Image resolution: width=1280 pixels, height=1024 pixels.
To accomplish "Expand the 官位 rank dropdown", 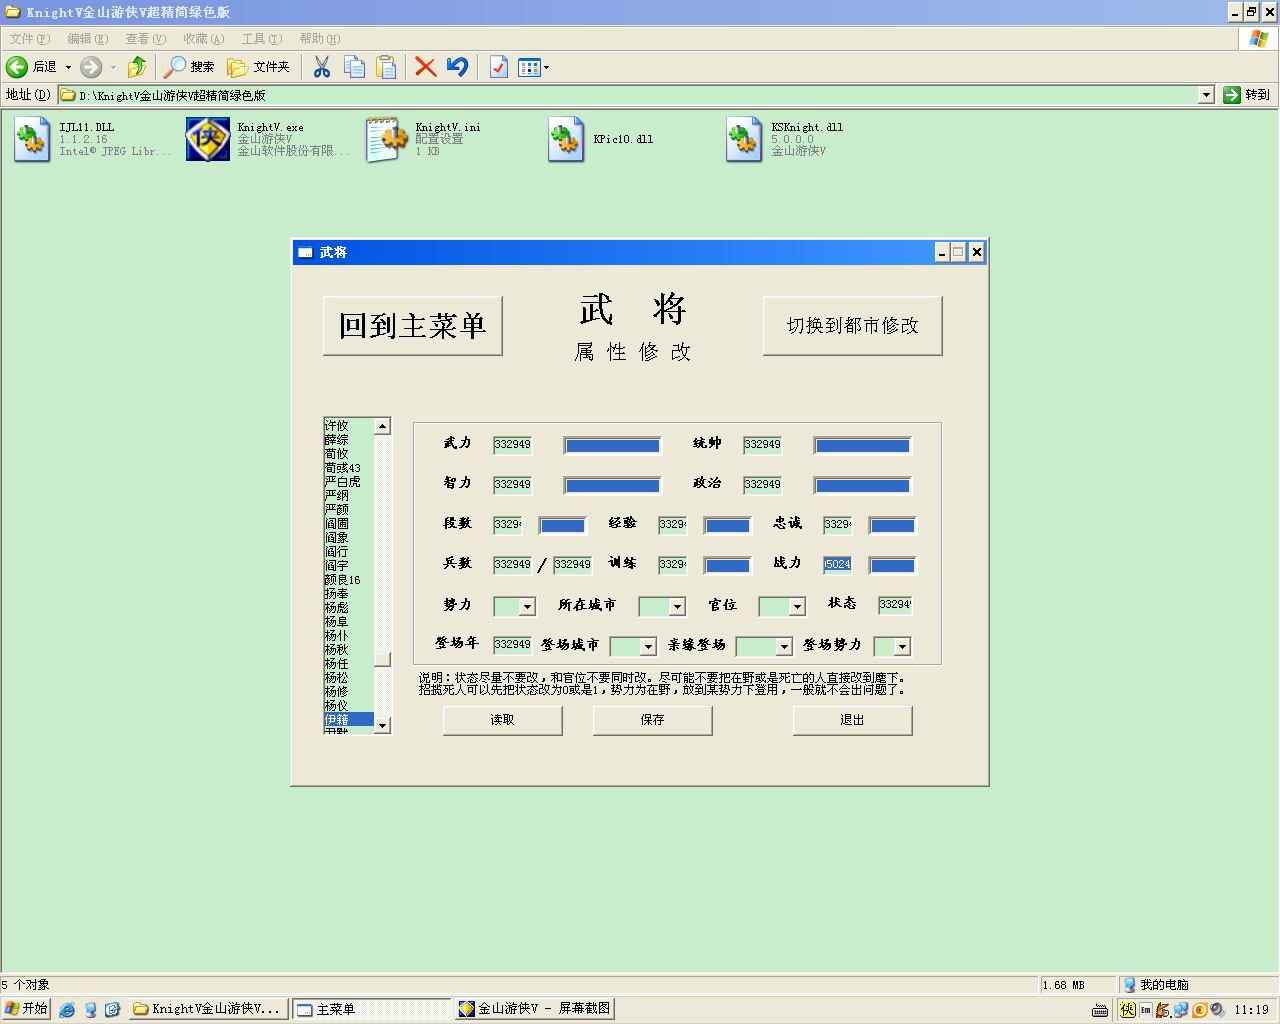I will click(797, 607).
